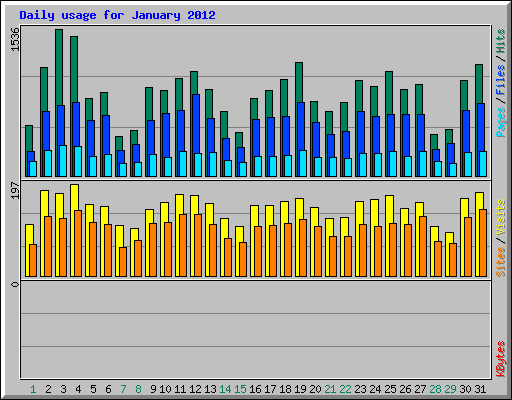Click day 11 on the x-axis
512x400 pixels.
pos(180,389)
